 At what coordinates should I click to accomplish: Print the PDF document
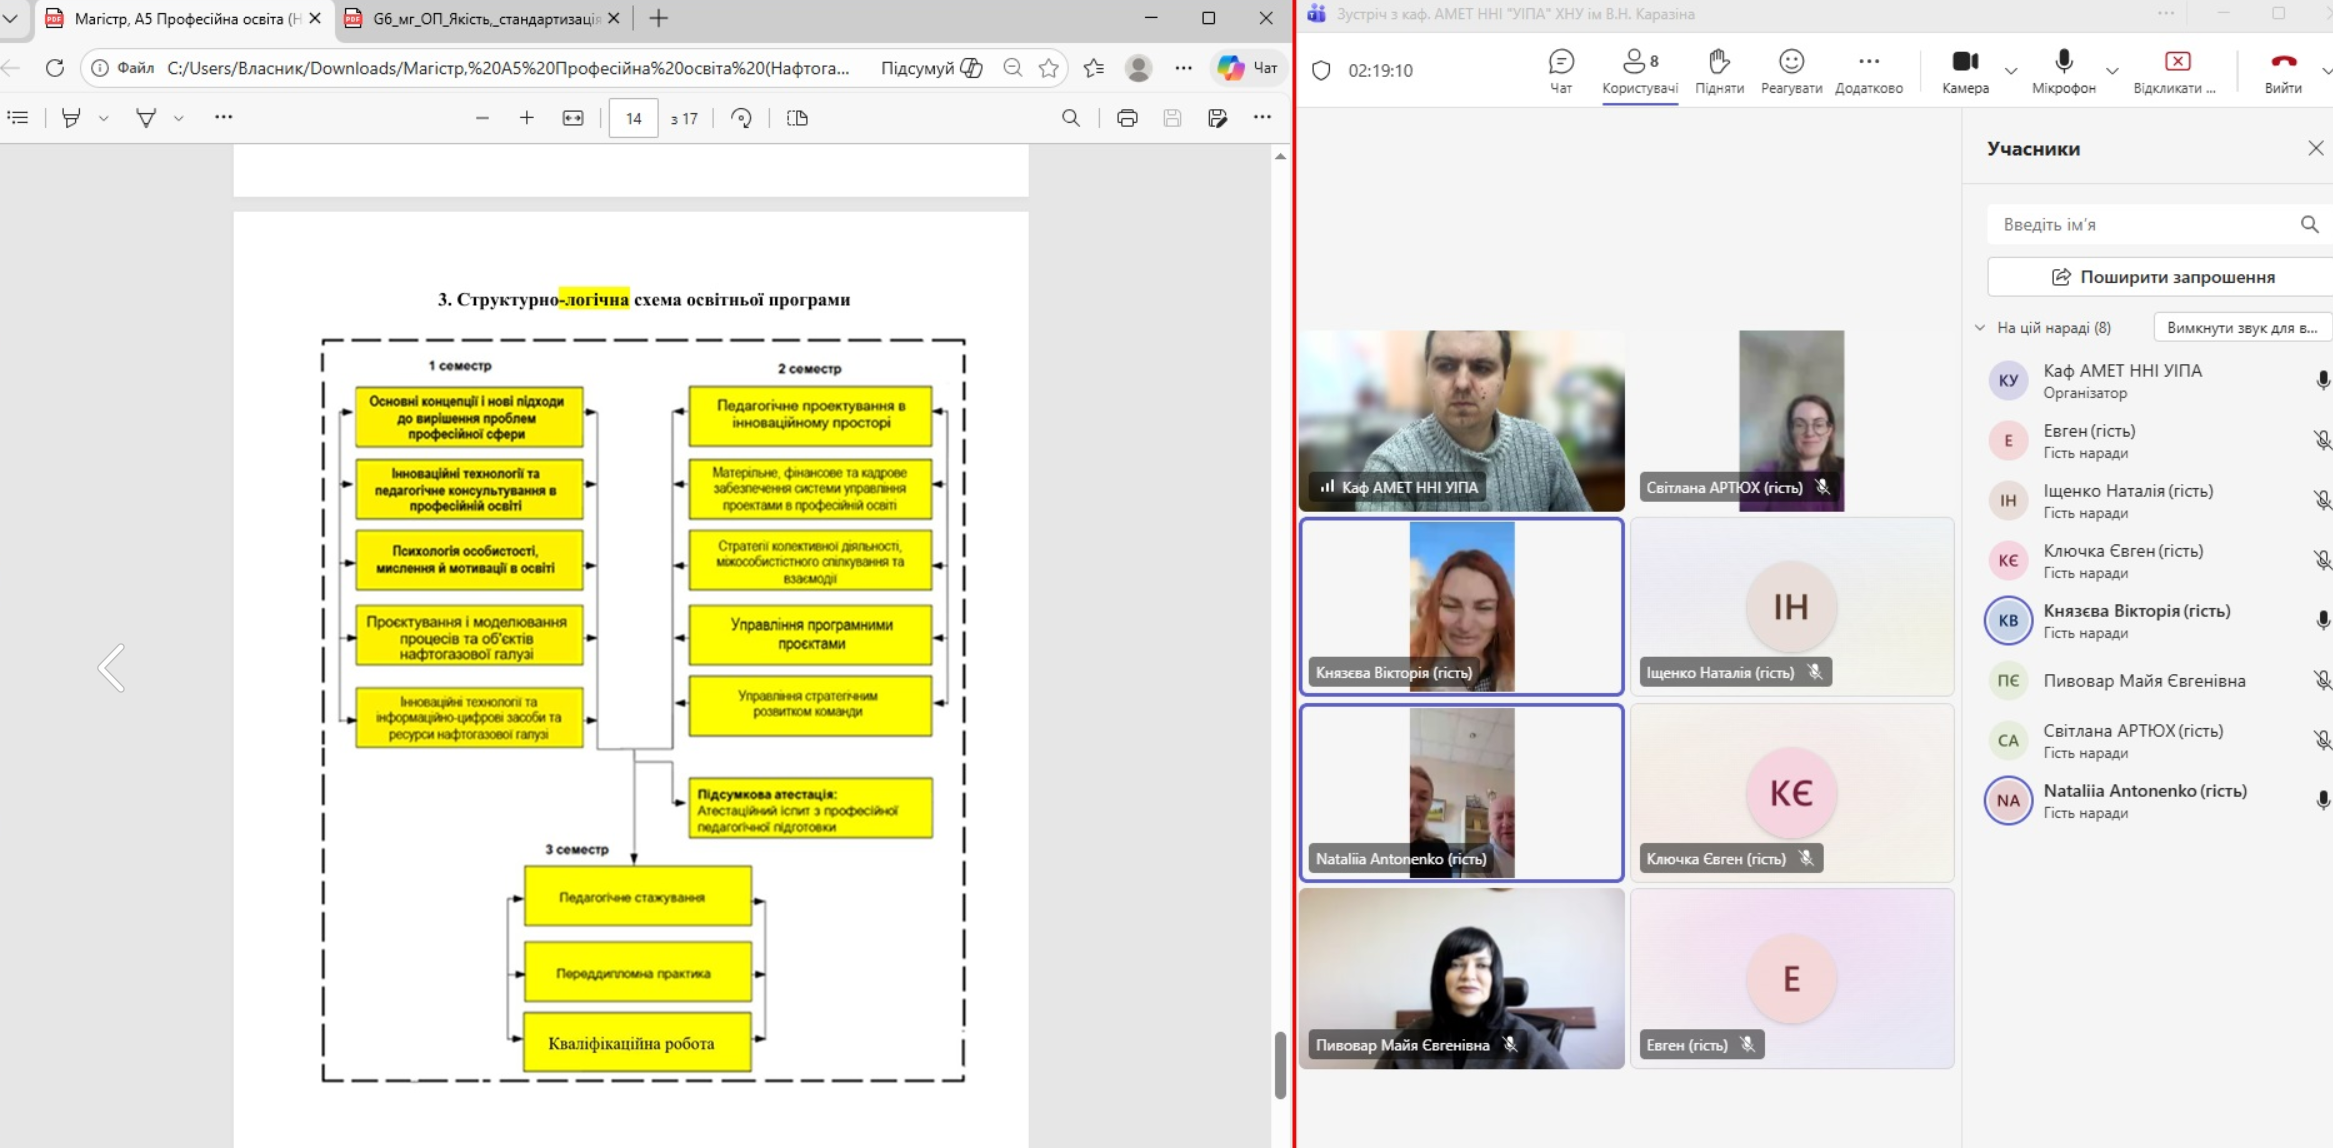(1127, 118)
